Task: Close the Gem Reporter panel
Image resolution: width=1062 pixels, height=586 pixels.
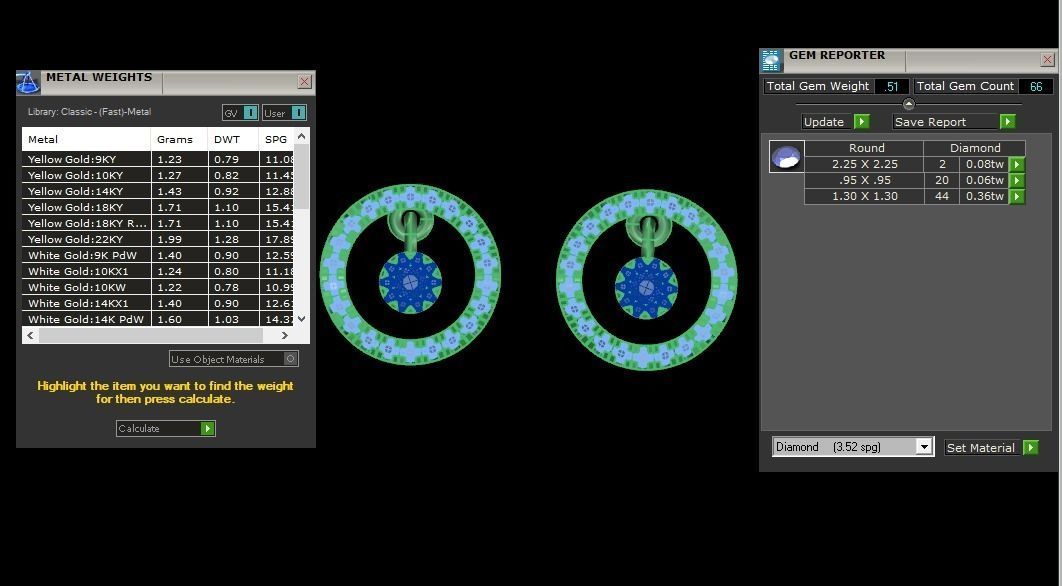Action: click(1048, 60)
